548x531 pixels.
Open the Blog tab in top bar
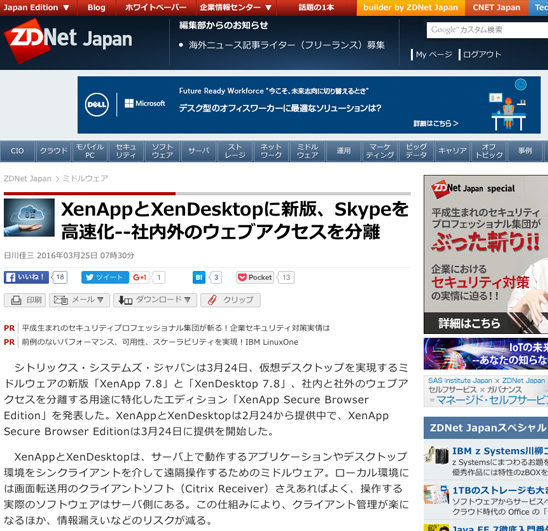96,7
